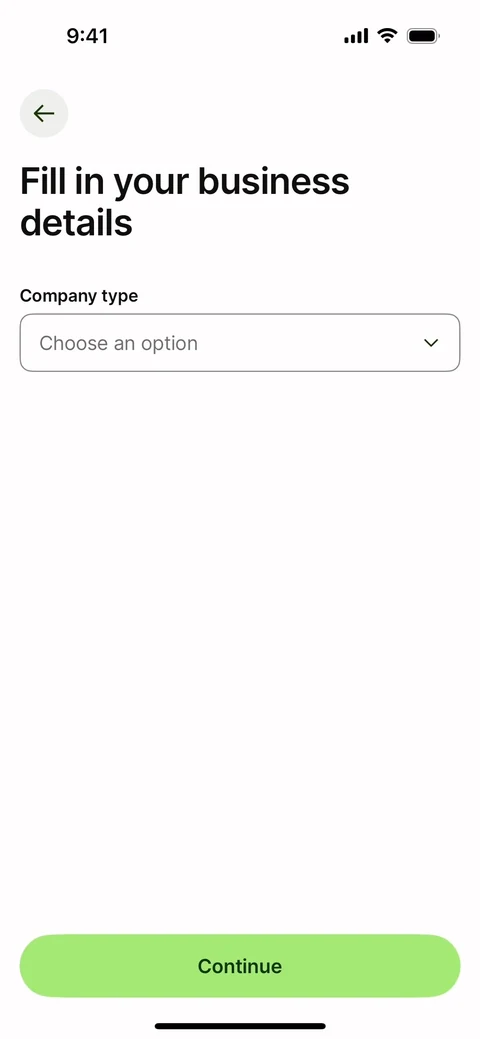Image resolution: width=480 pixels, height=1039 pixels.
Task: Open the Company type dropdown
Action: tap(240, 343)
